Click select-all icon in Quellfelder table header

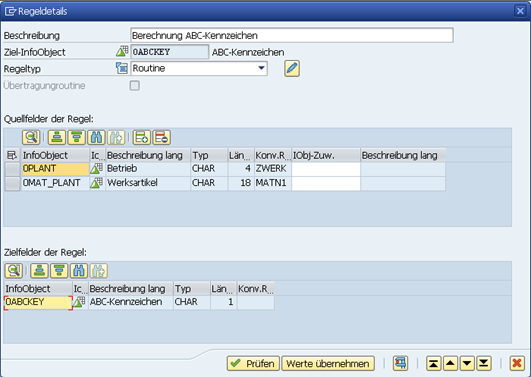pos(12,155)
